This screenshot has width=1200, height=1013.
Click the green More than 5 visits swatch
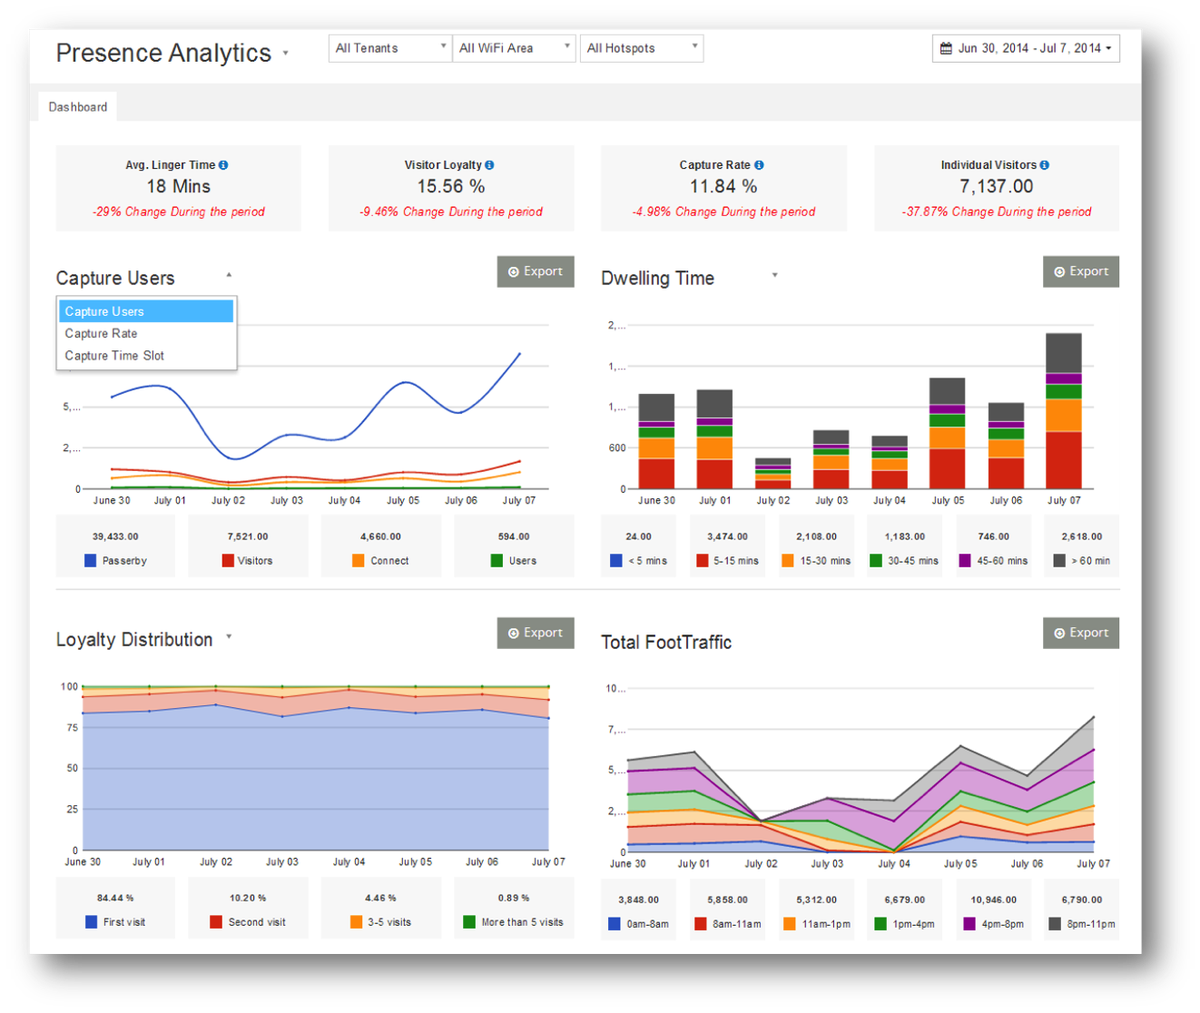point(469,922)
